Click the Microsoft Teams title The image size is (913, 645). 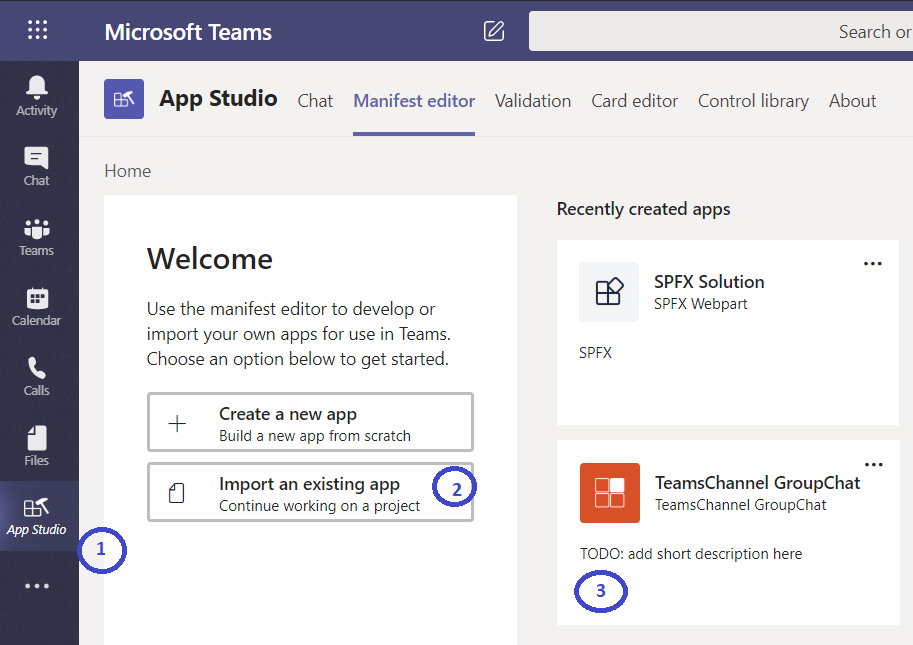pyautogui.click(x=188, y=32)
